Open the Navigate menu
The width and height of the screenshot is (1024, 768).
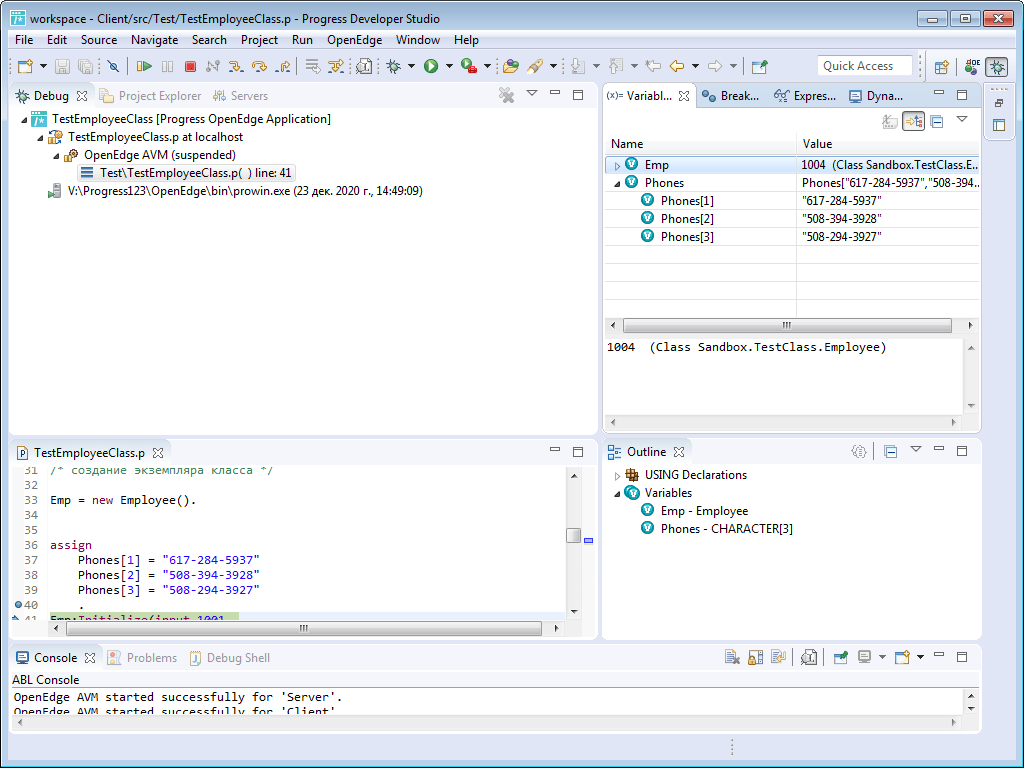pos(154,40)
